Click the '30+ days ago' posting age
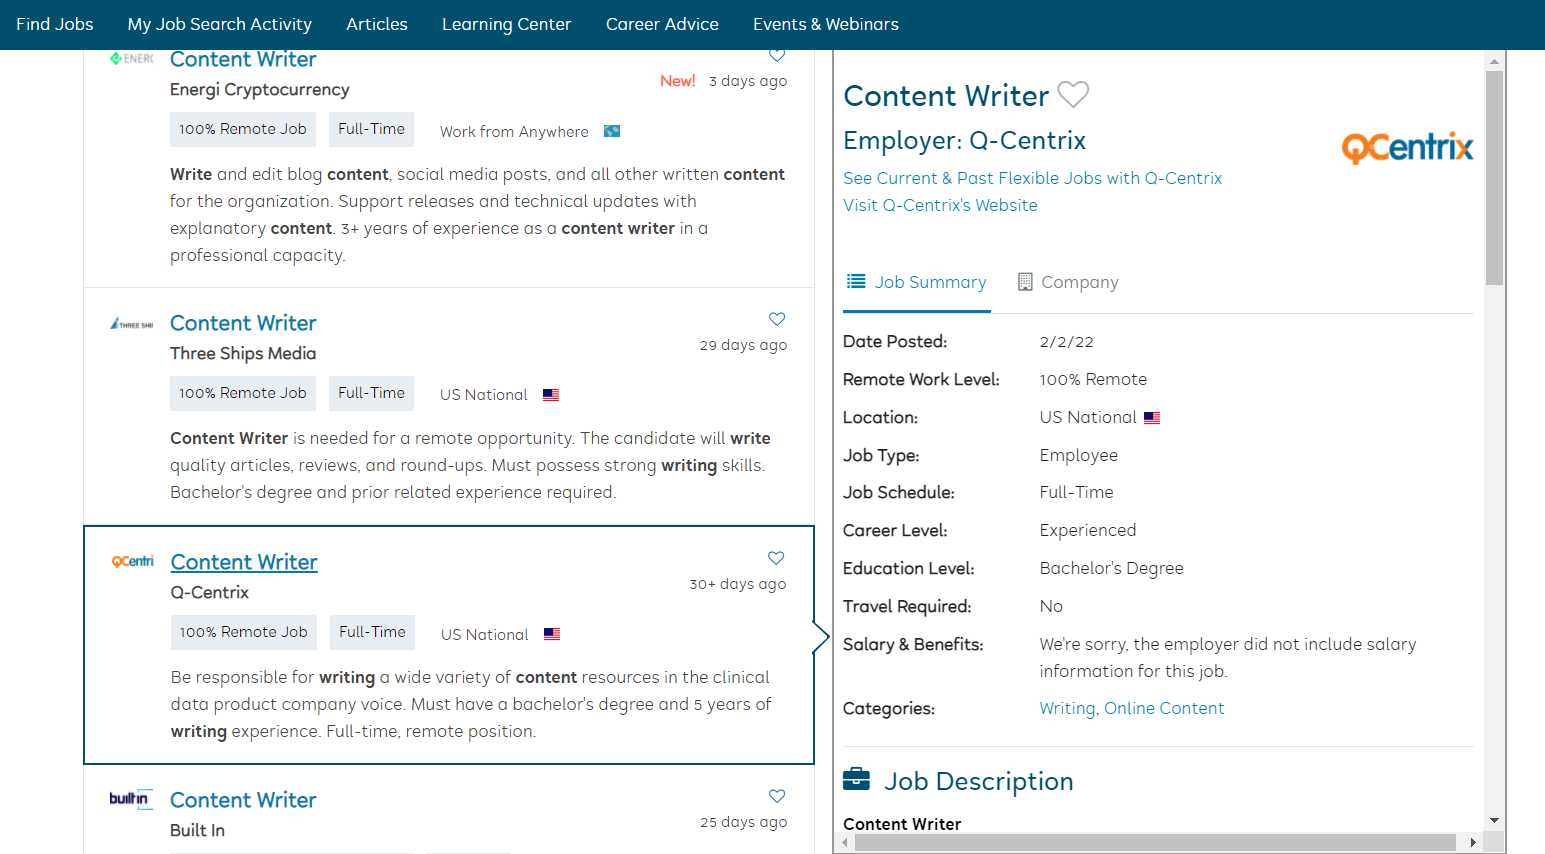 [x=738, y=584]
